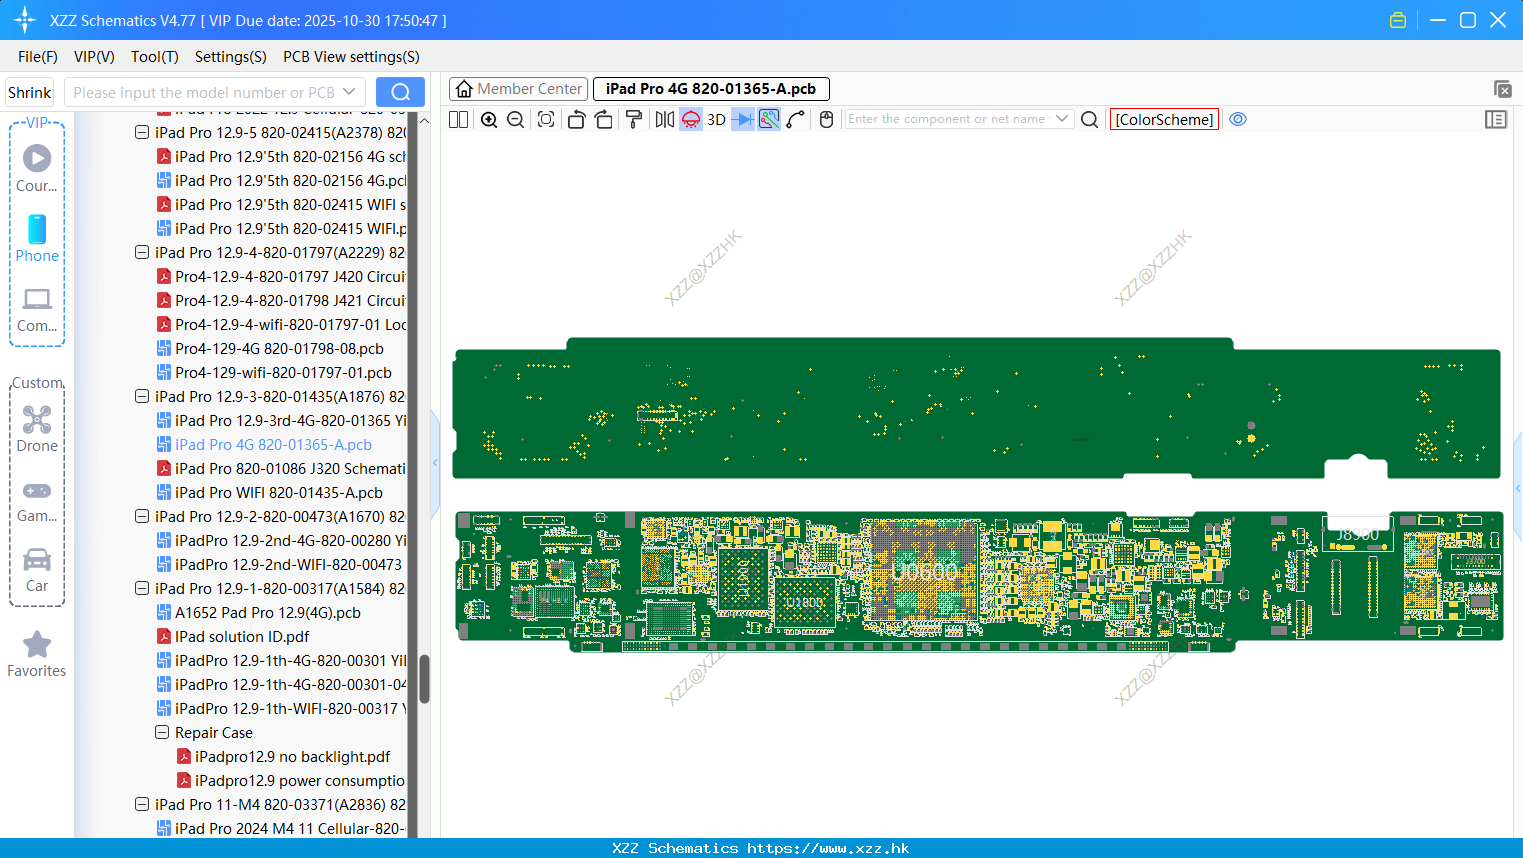Open the Tool(T) menu
This screenshot has height=858, width=1523.
click(x=155, y=57)
